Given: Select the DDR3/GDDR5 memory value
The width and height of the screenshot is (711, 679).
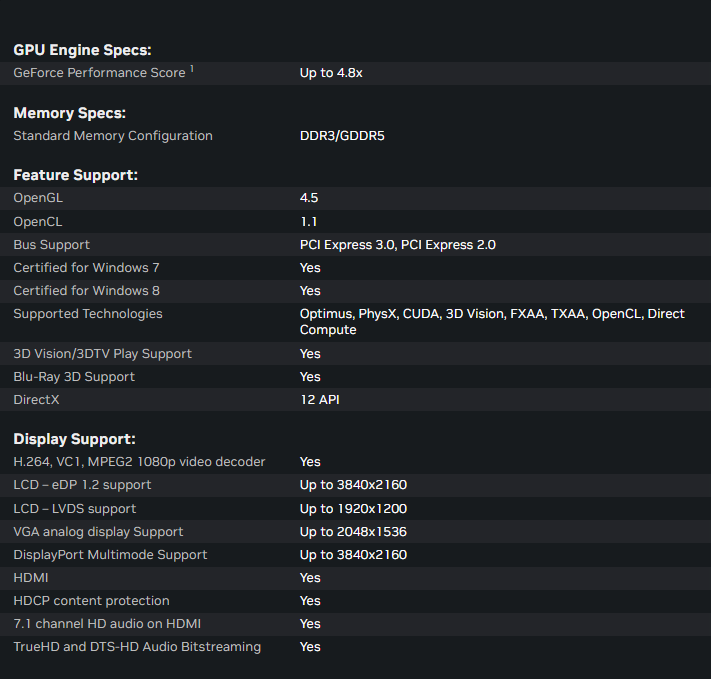Looking at the screenshot, I should coord(342,136).
